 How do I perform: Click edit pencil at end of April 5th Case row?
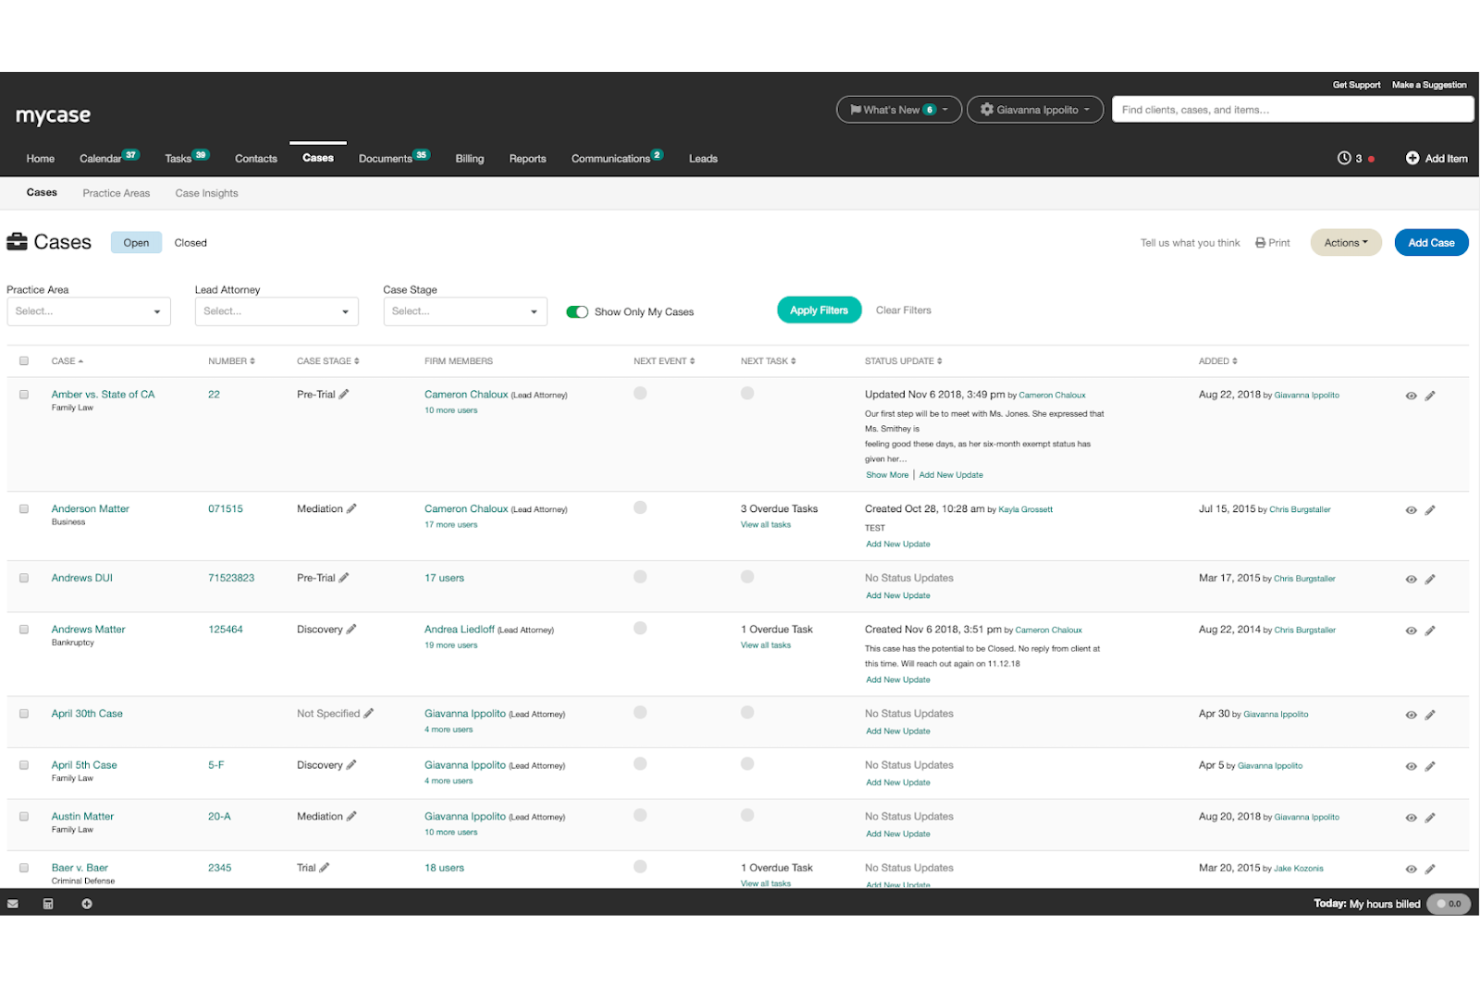click(1430, 766)
